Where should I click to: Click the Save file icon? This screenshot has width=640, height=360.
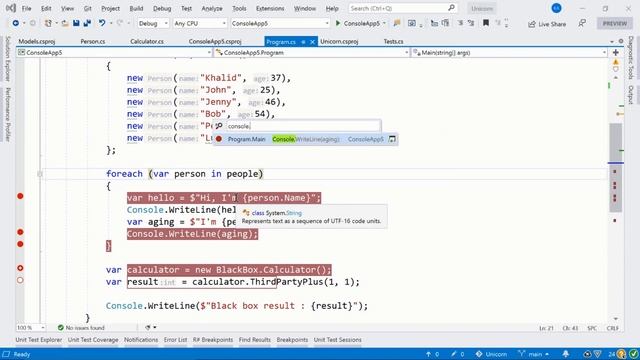coord(76,23)
